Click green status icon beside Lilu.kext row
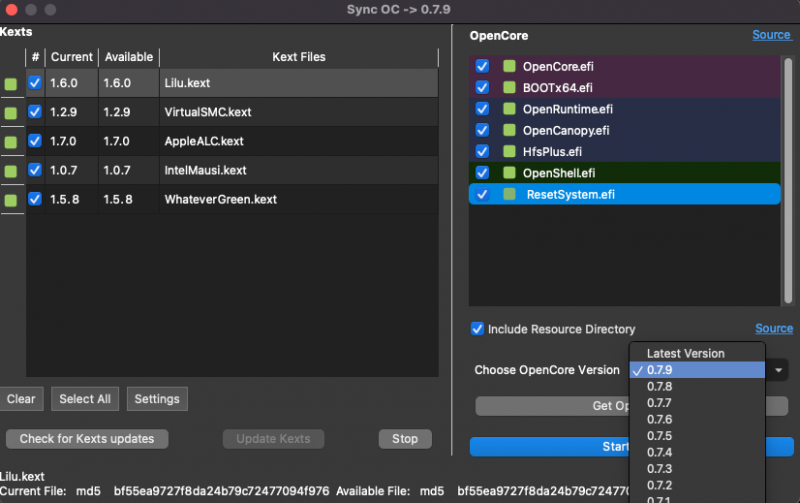Viewport: 800px width, 503px height. [10, 84]
